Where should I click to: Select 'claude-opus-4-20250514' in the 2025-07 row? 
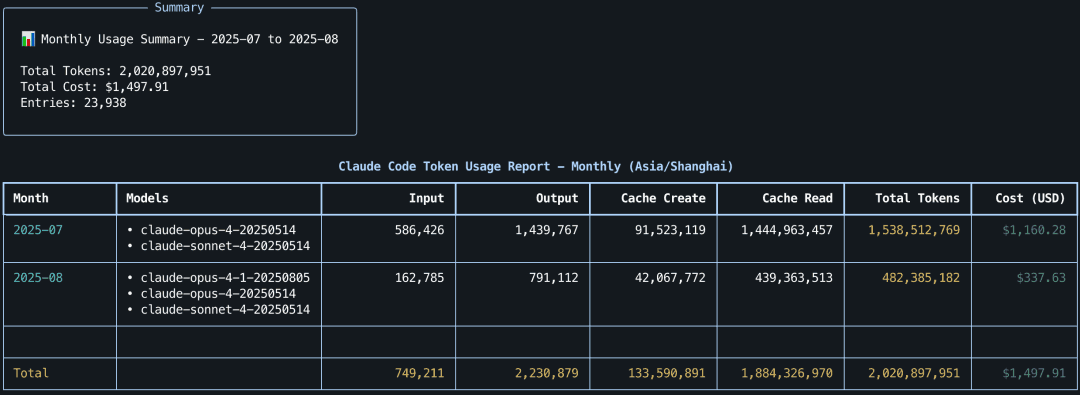pyautogui.click(x=218, y=230)
